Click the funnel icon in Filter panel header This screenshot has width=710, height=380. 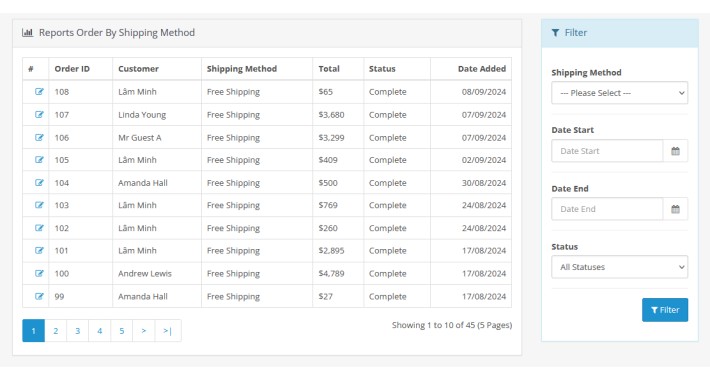click(556, 33)
